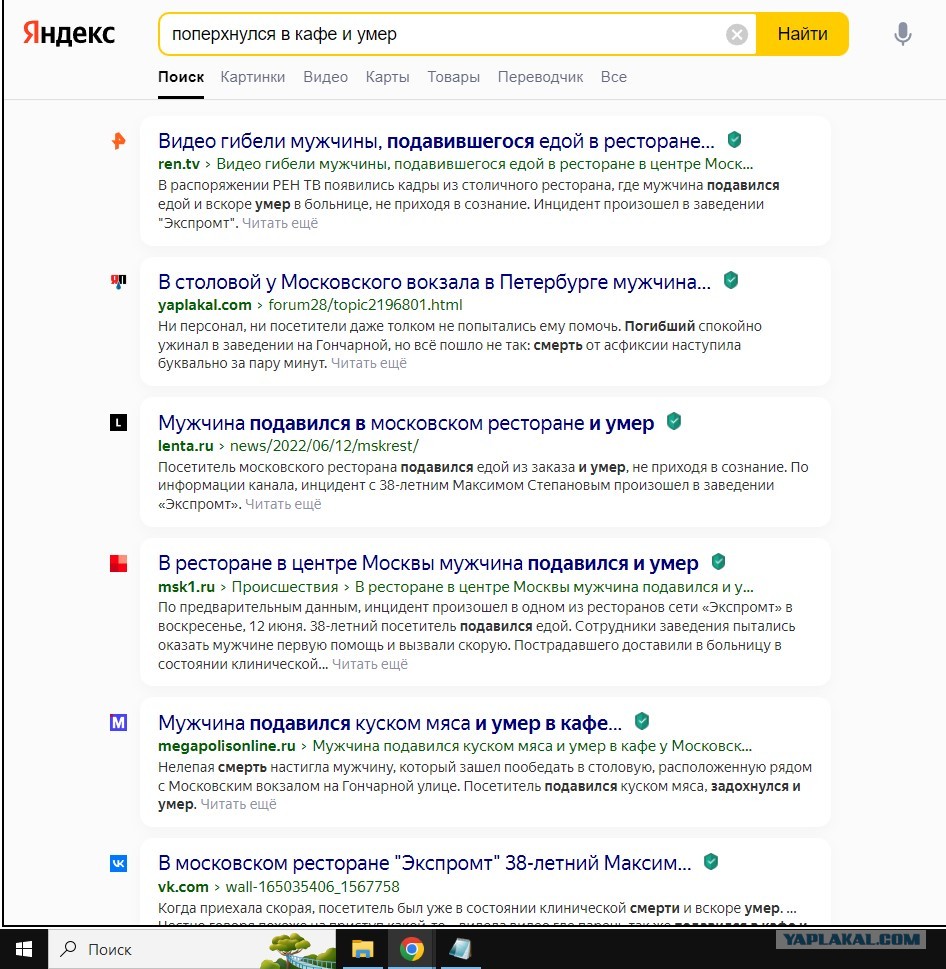Click 'Читать ещё' in the msk1.ru snippet

[x=370, y=664]
